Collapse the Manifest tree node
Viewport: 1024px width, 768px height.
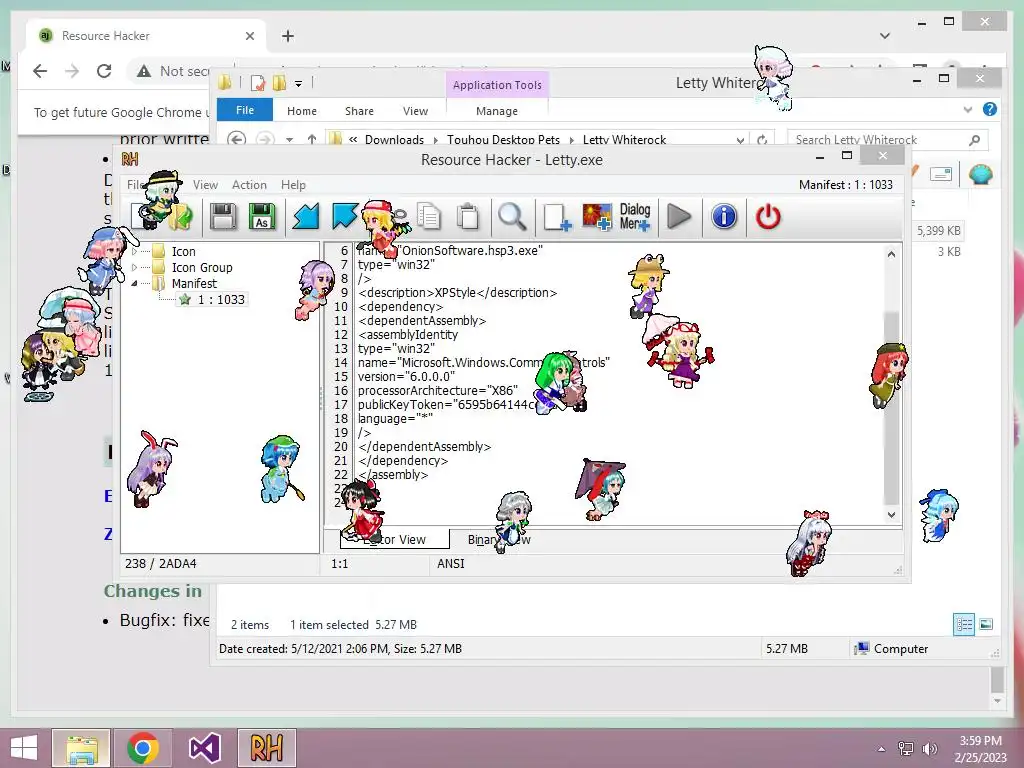pyautogui.click(x=135, y=283)
